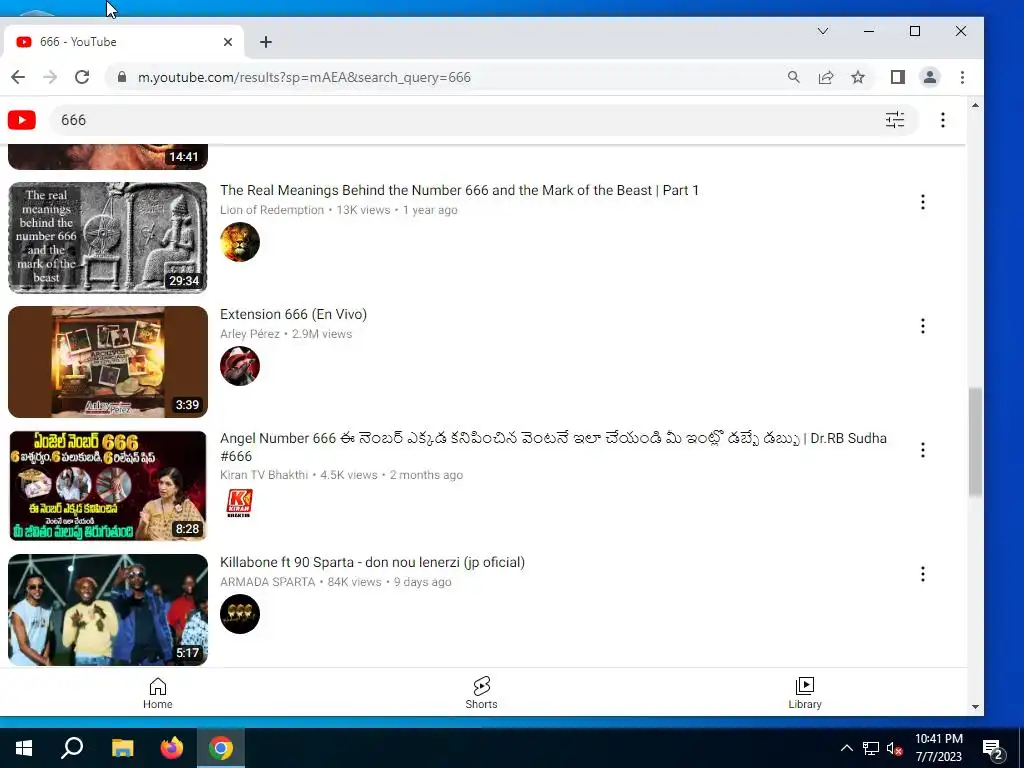Play the Angel Number 666 8:28 thumbnail
Screen dimensions: 1024x768
click(108, 486)
